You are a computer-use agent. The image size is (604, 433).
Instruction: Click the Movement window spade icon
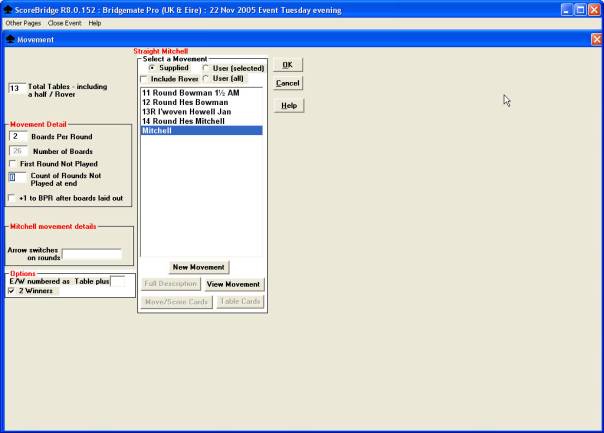pos(10,39)
